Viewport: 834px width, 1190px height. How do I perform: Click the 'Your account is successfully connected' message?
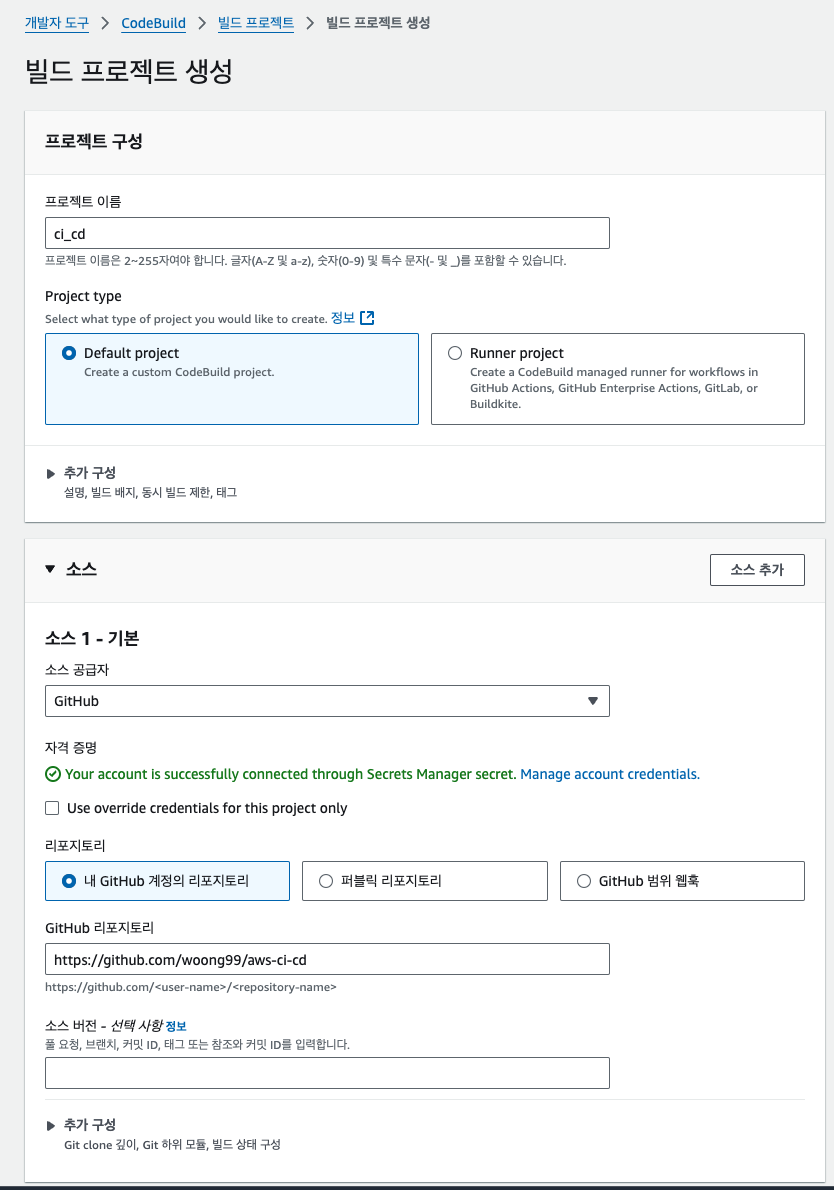click(x=291, y=774)
